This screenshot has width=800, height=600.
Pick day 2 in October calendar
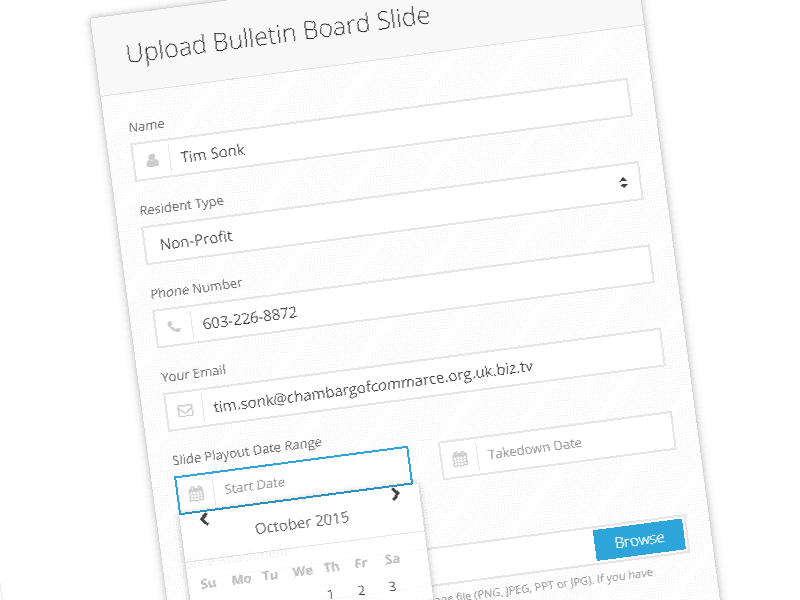tap(361, 590)
